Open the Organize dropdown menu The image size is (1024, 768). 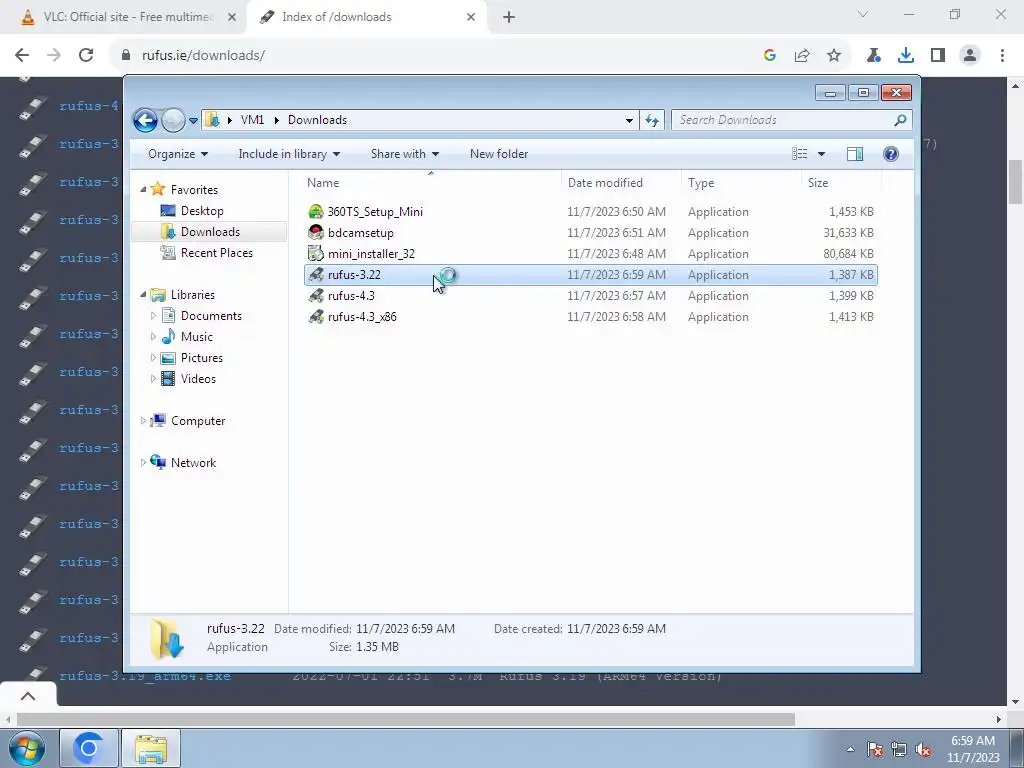pyautogui.click(x=178, y=154)
